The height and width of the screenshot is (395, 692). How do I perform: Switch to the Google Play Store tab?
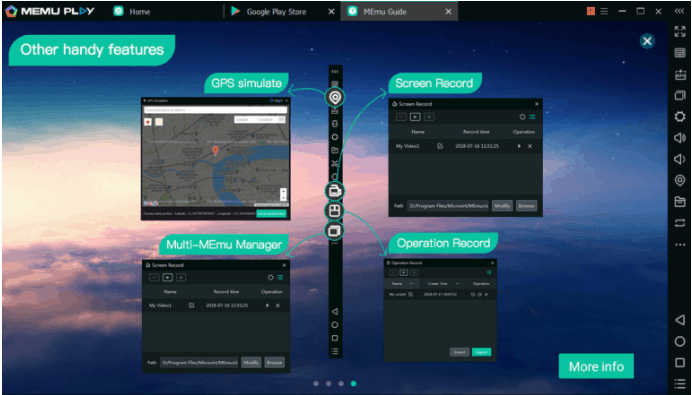click(276, 12)
